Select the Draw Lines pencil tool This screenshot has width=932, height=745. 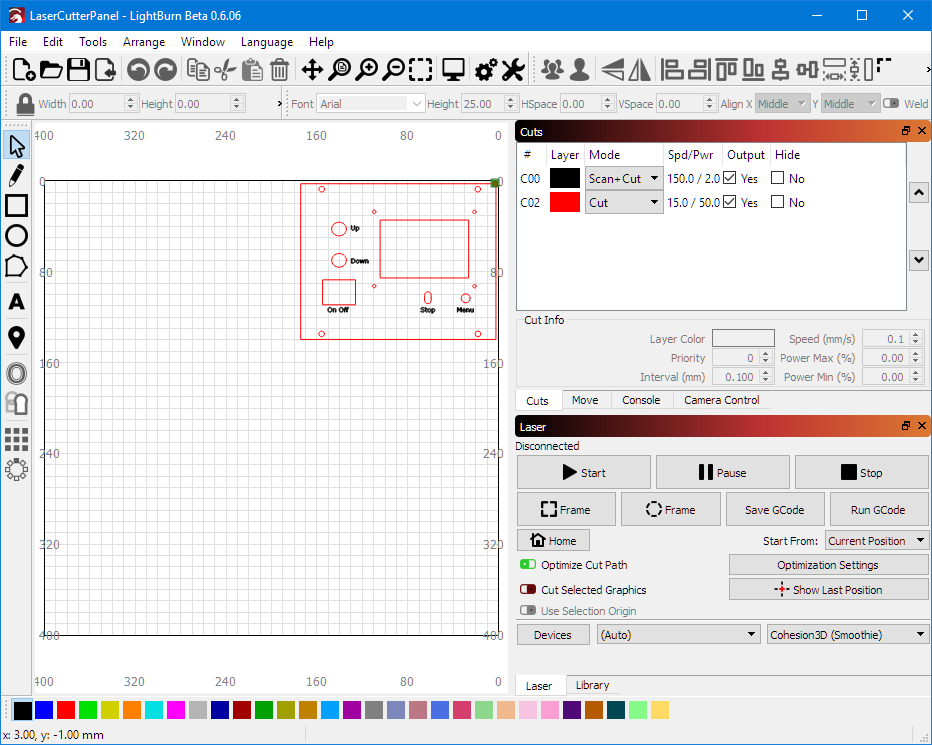click(16, 176)
